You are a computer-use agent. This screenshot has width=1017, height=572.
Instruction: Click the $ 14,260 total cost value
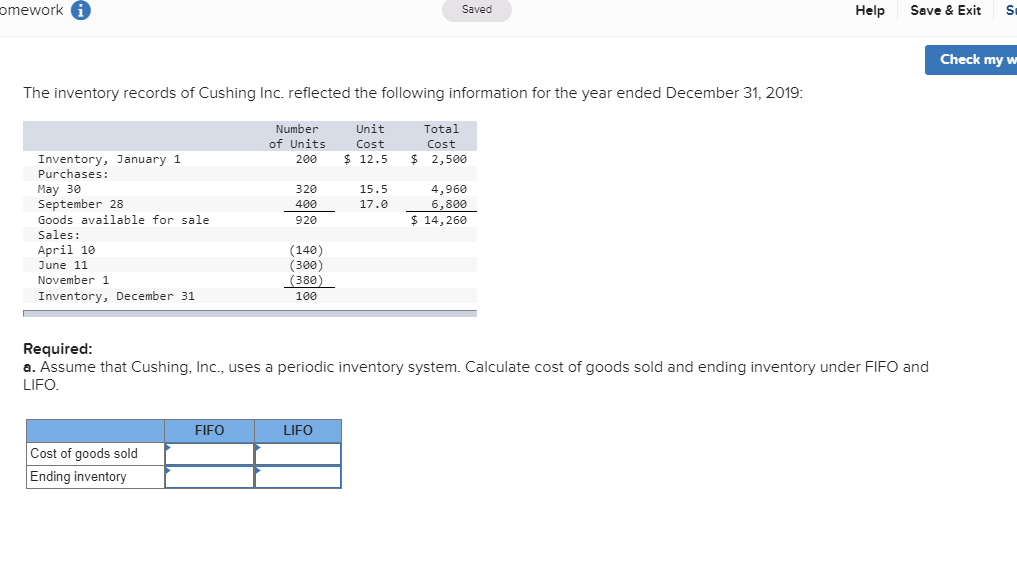438,220
